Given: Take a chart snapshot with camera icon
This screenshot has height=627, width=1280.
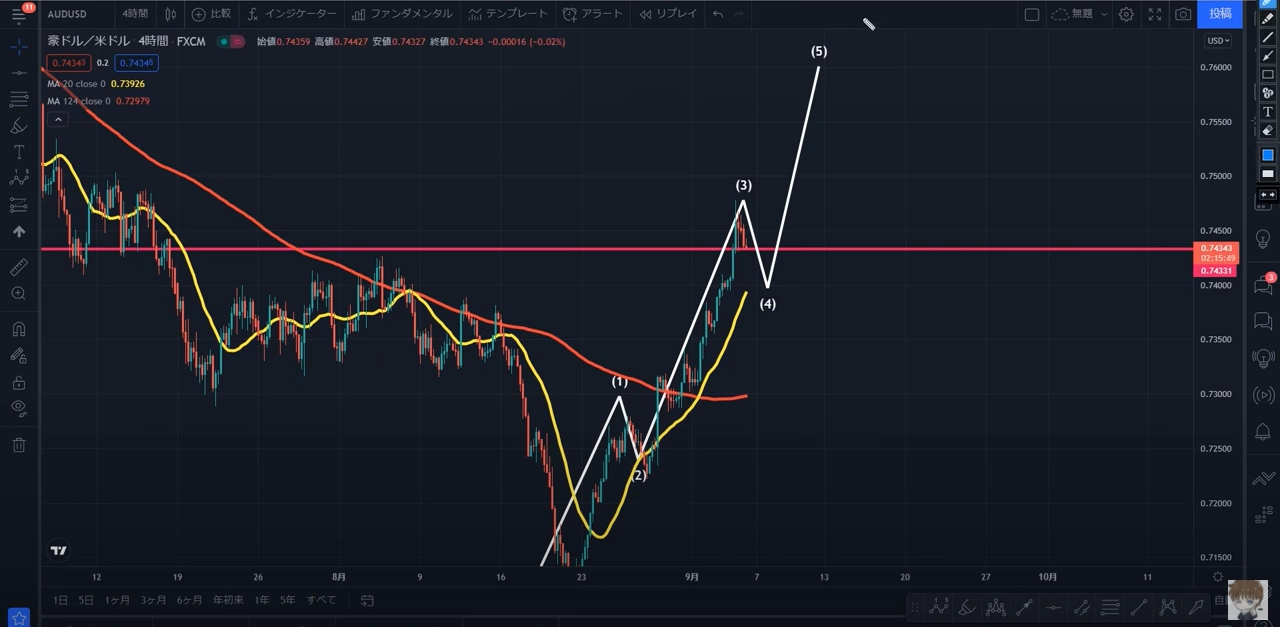Looking at the screenshot, I should pos(1183,14).
